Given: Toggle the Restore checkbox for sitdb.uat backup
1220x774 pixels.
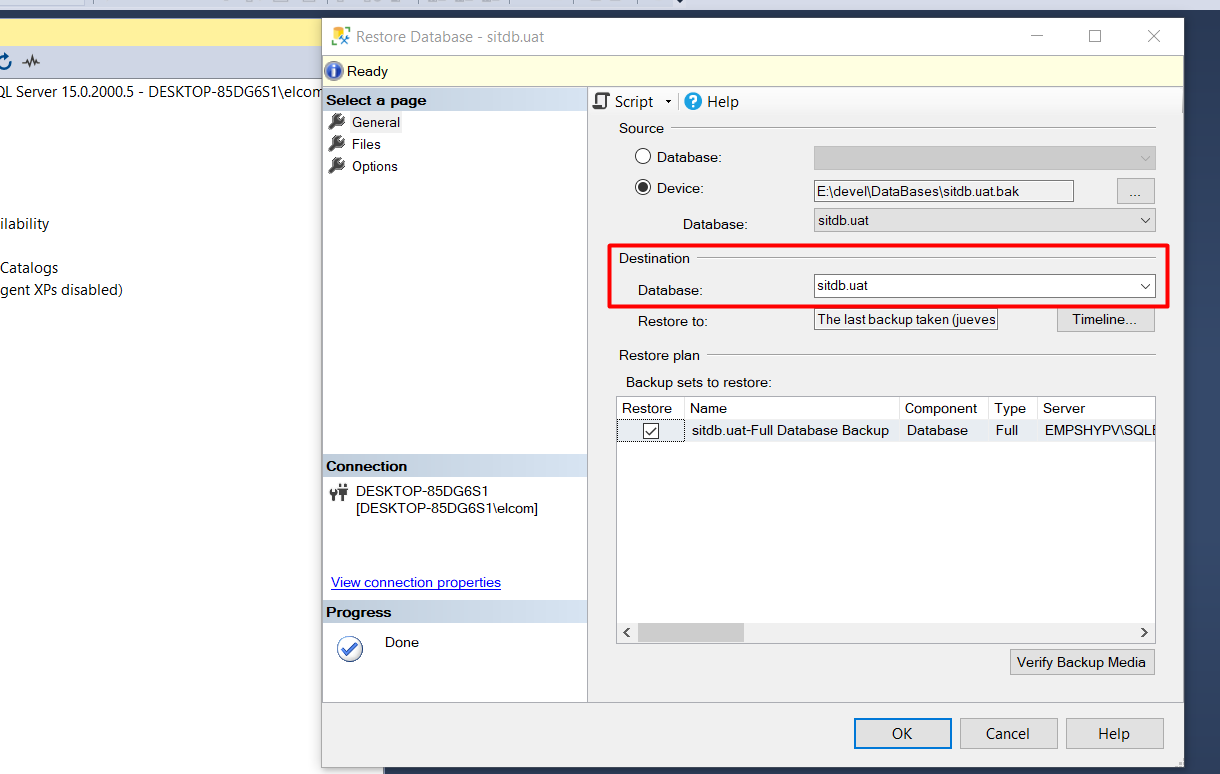Looking at the screenshot, I should 651,431.
